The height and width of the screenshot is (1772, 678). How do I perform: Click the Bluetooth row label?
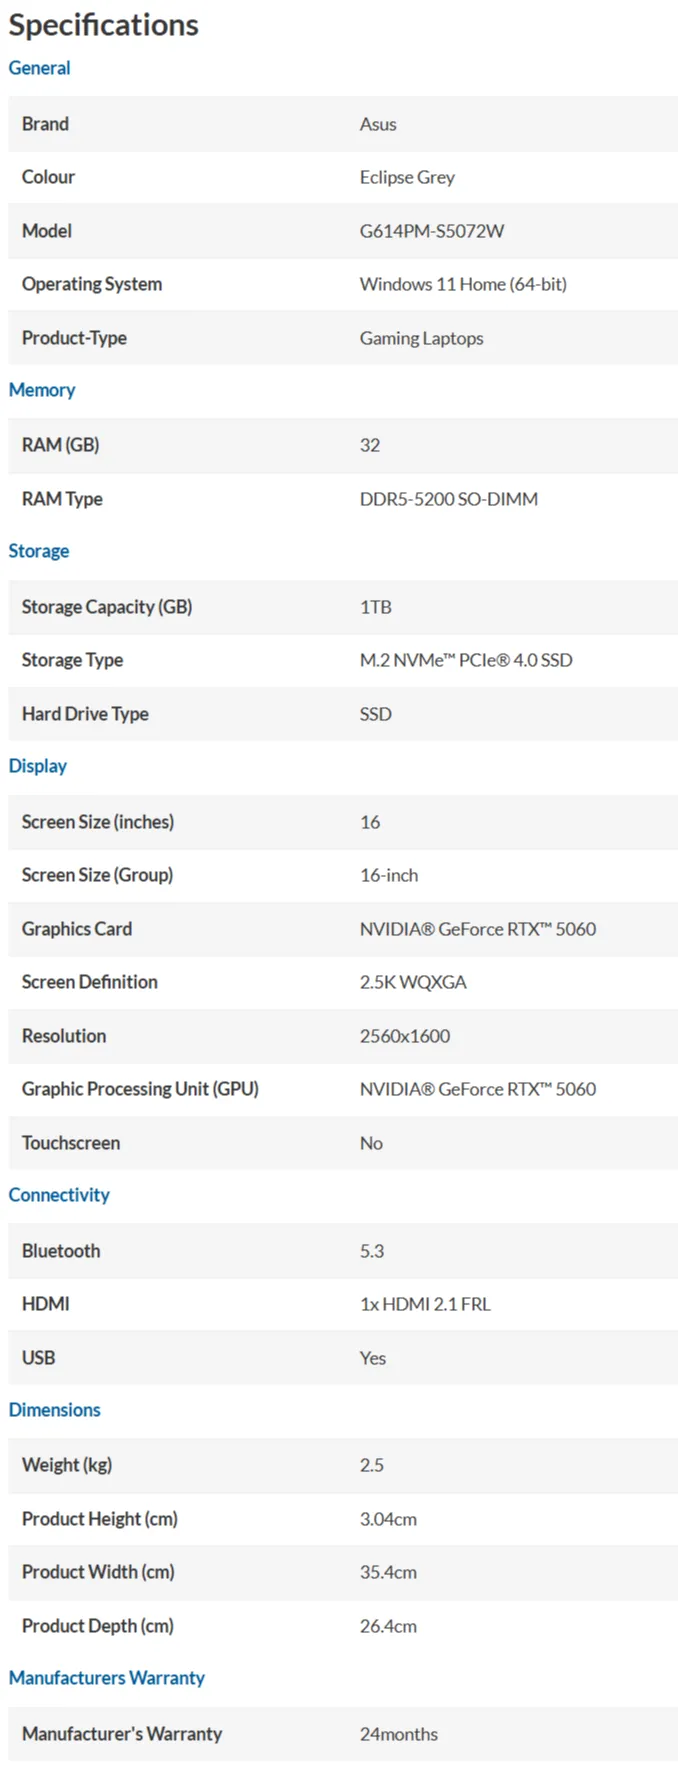(x=61, y=1251)
